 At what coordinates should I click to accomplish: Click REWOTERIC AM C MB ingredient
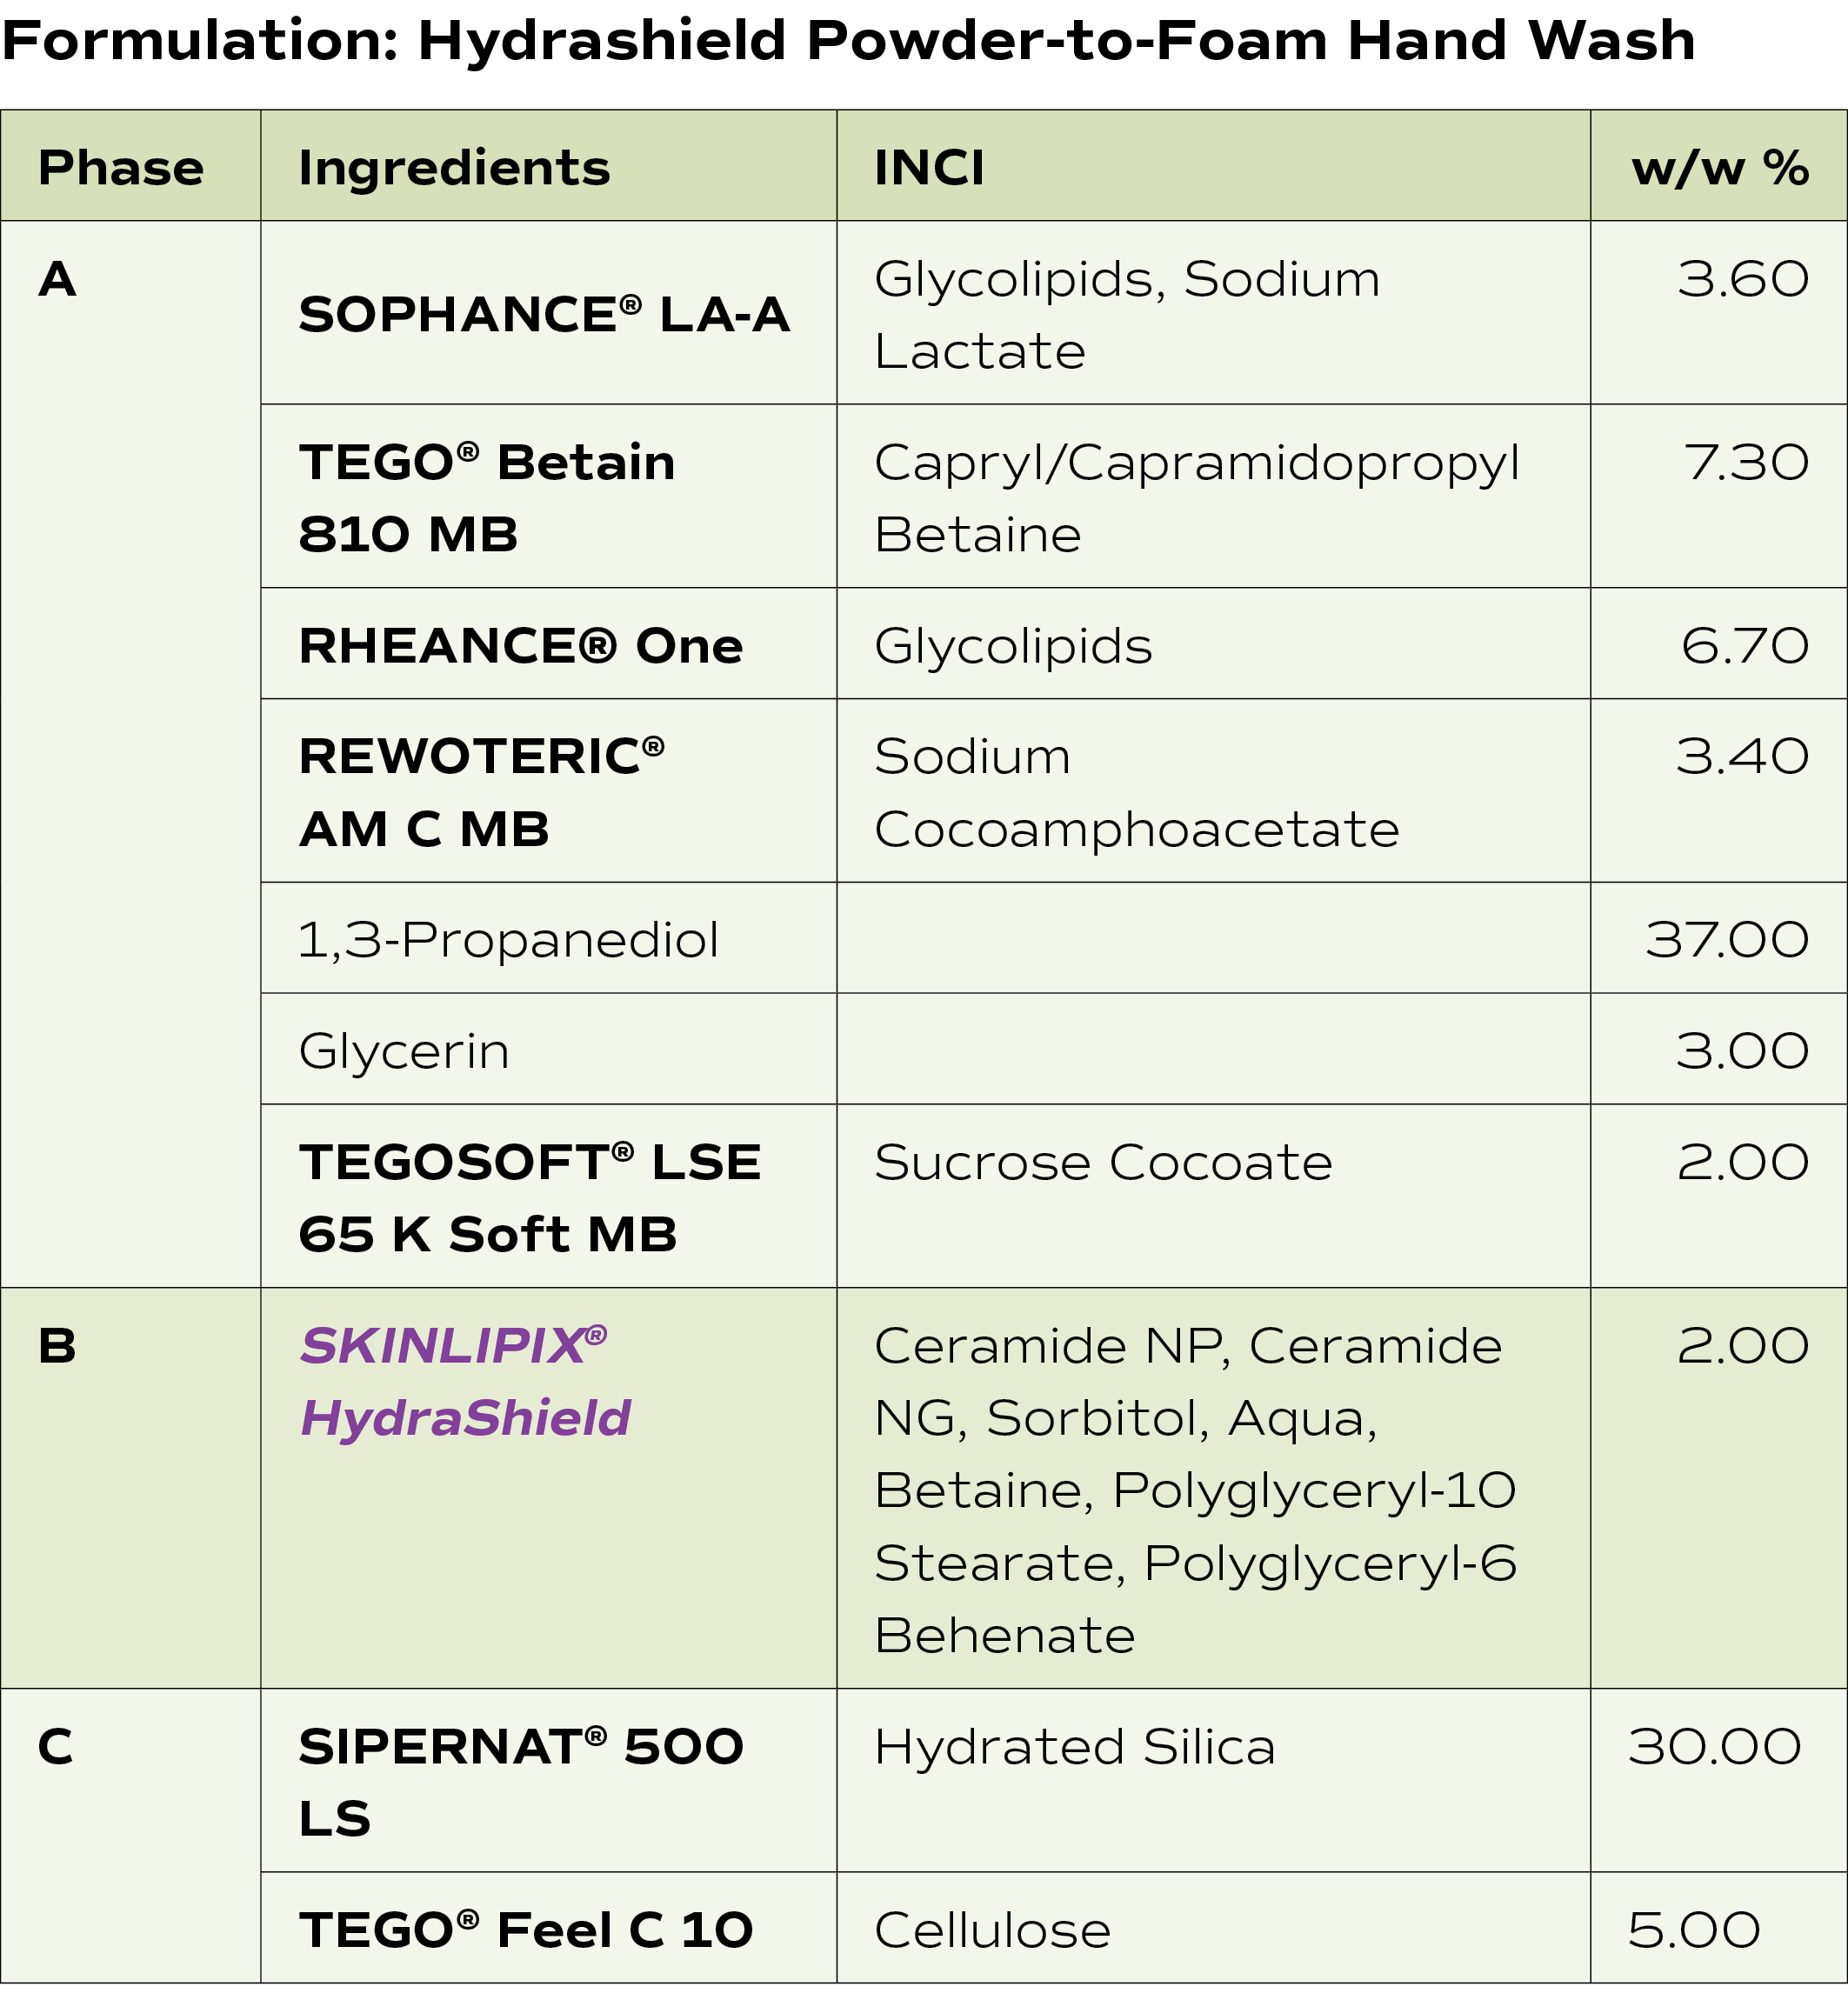481,791
